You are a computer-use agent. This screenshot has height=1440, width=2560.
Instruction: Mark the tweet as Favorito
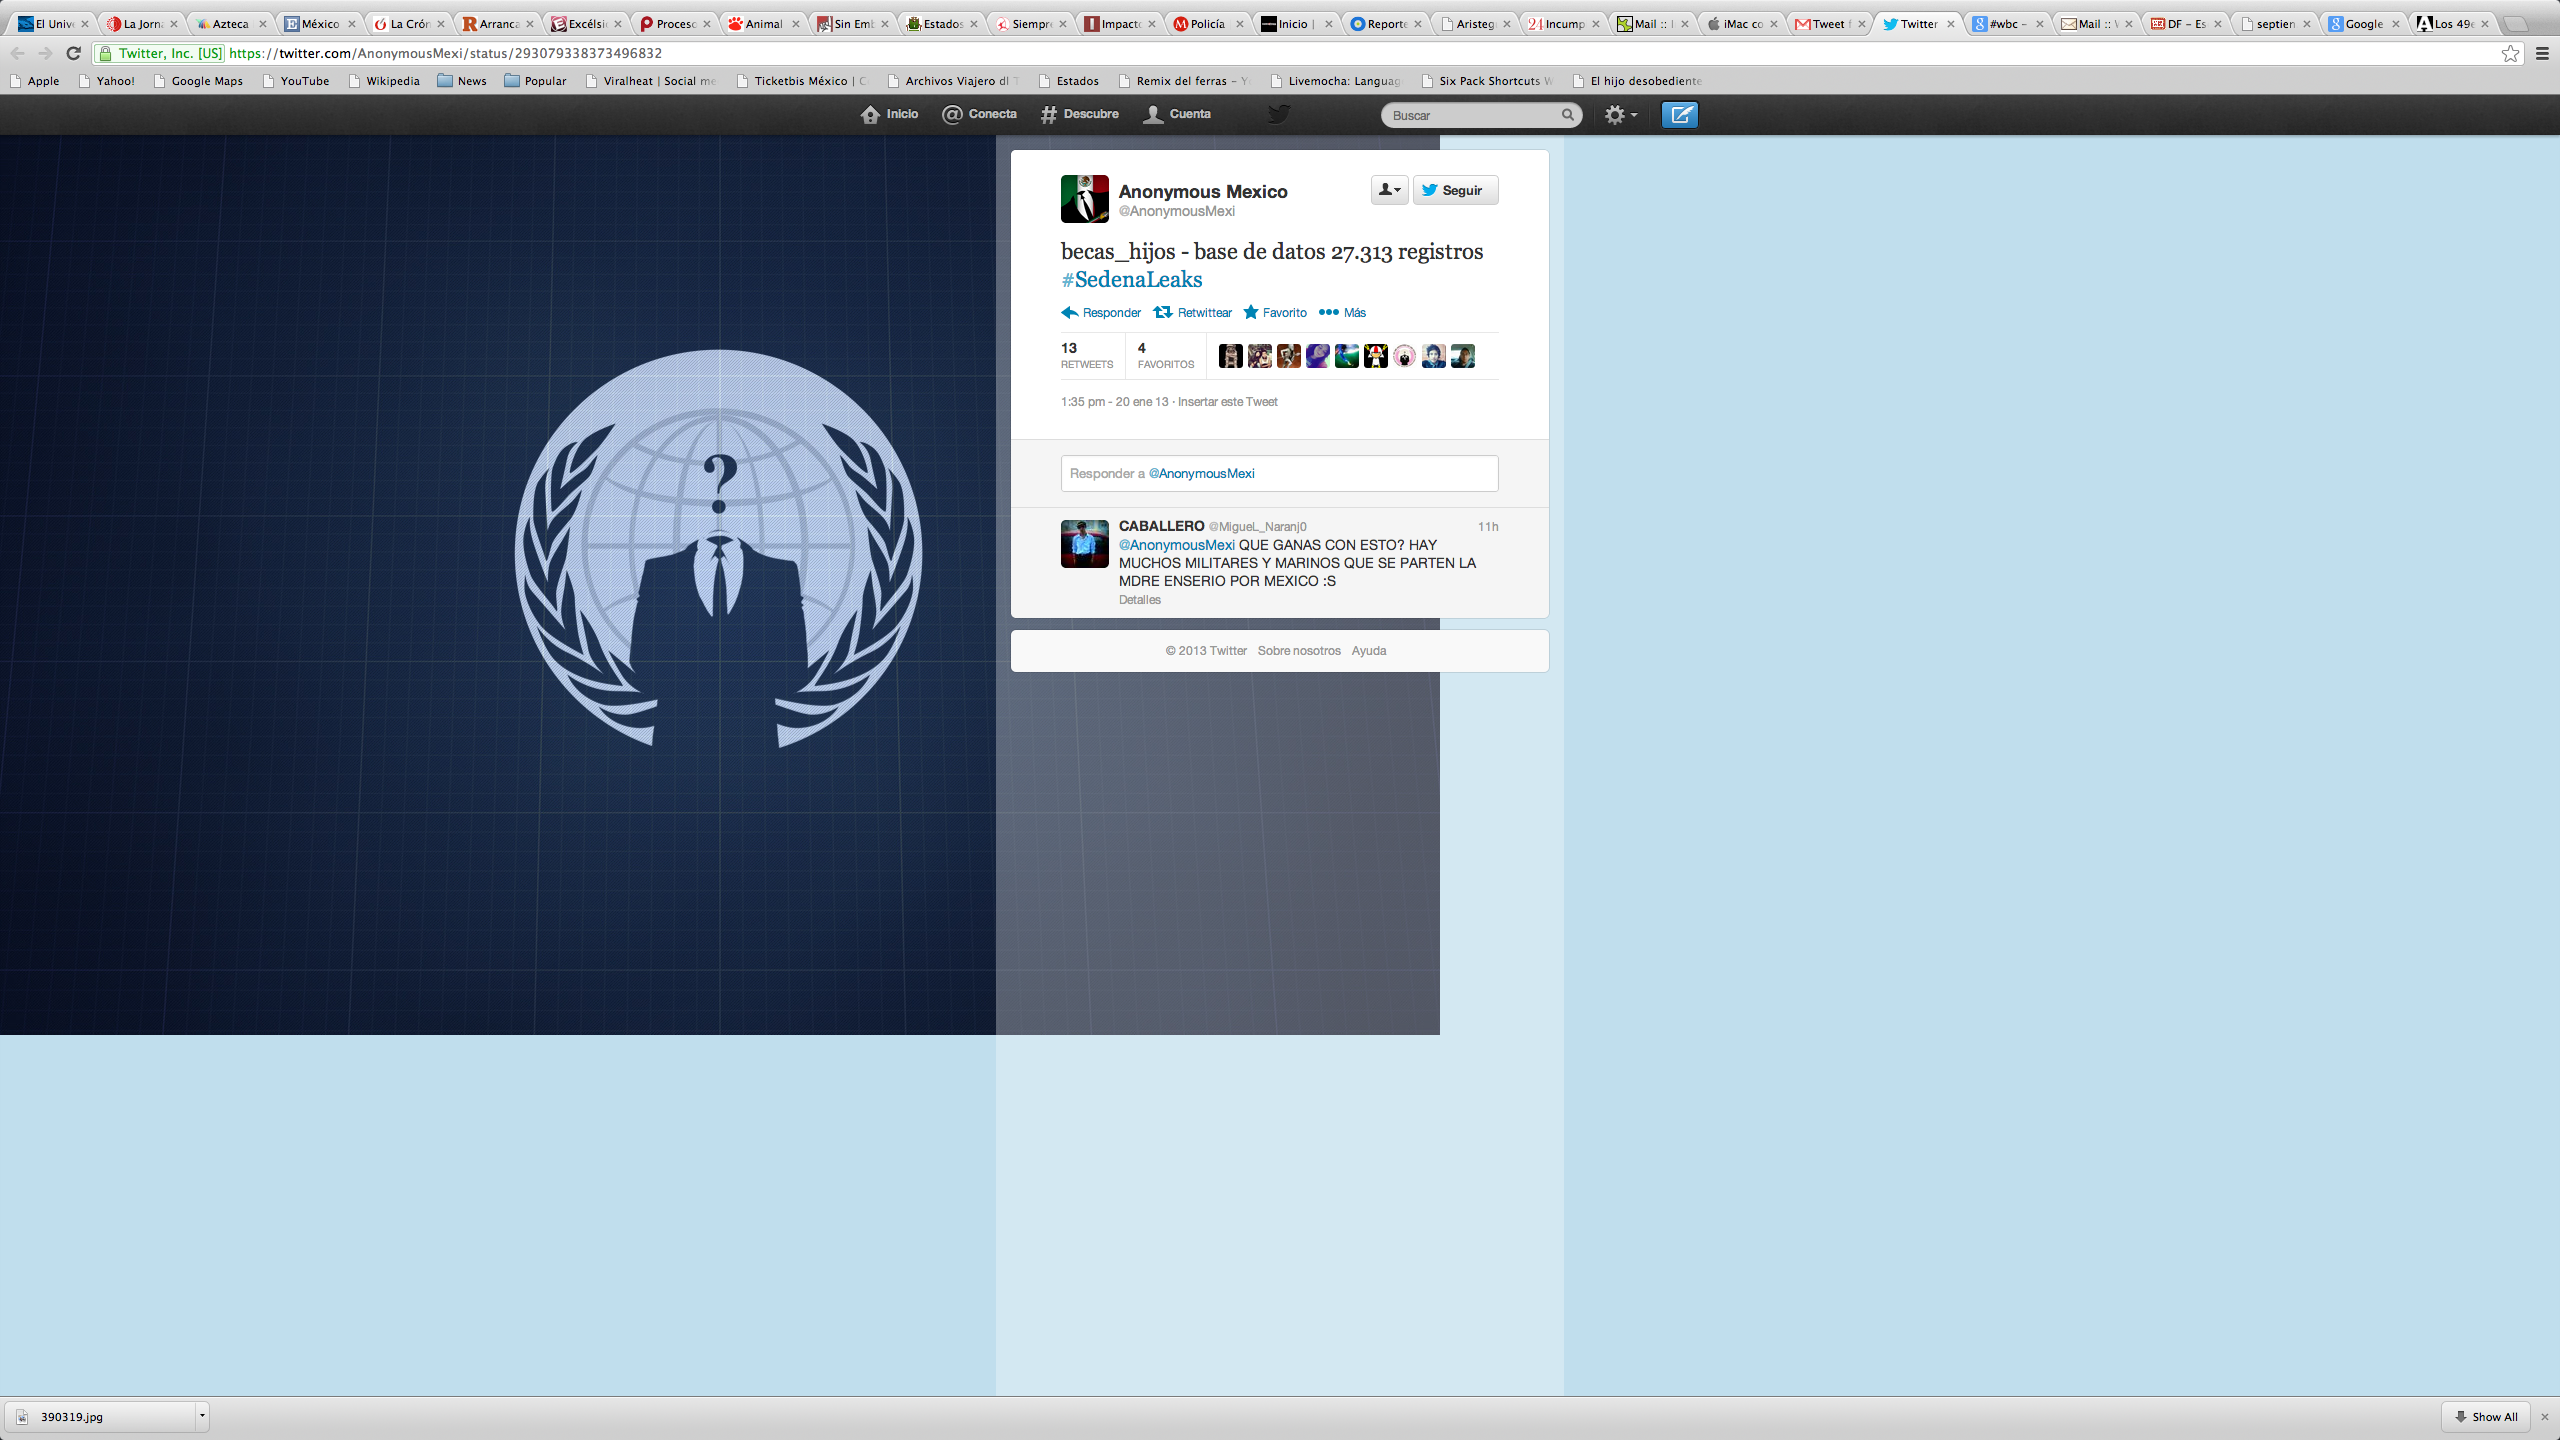coord(1275,313)
